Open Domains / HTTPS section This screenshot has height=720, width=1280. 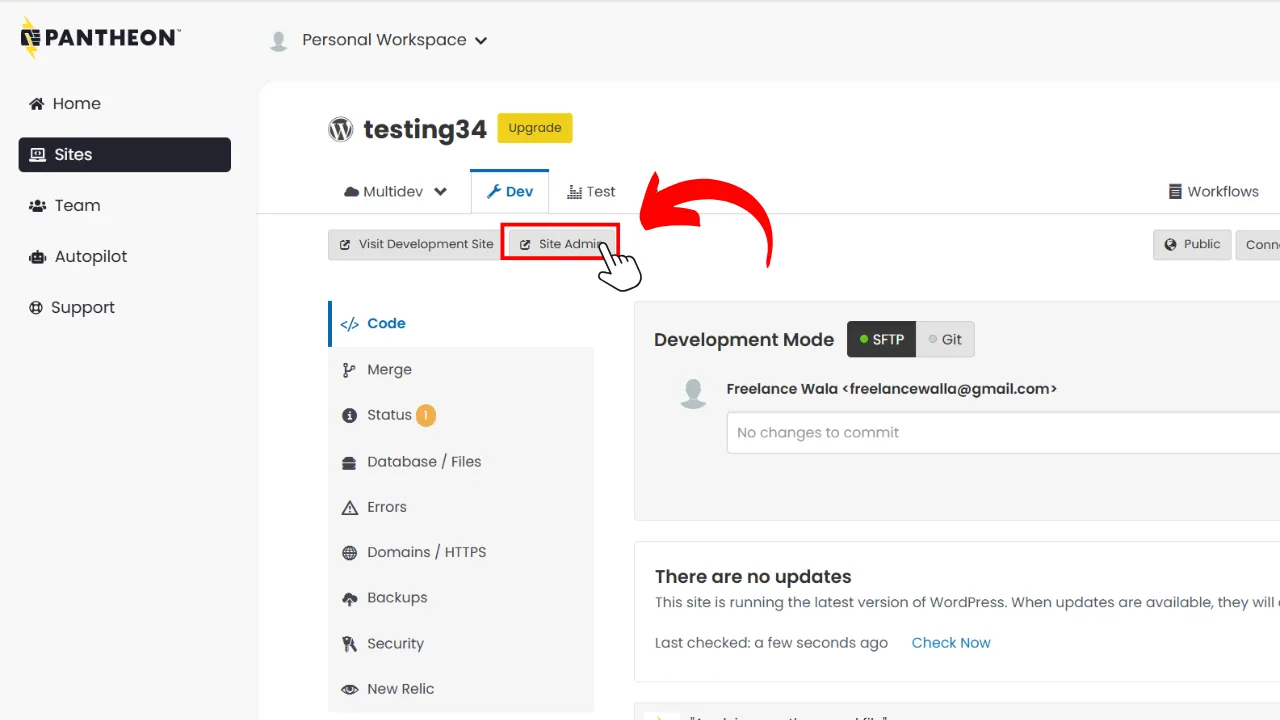click(x=462, y=552)
